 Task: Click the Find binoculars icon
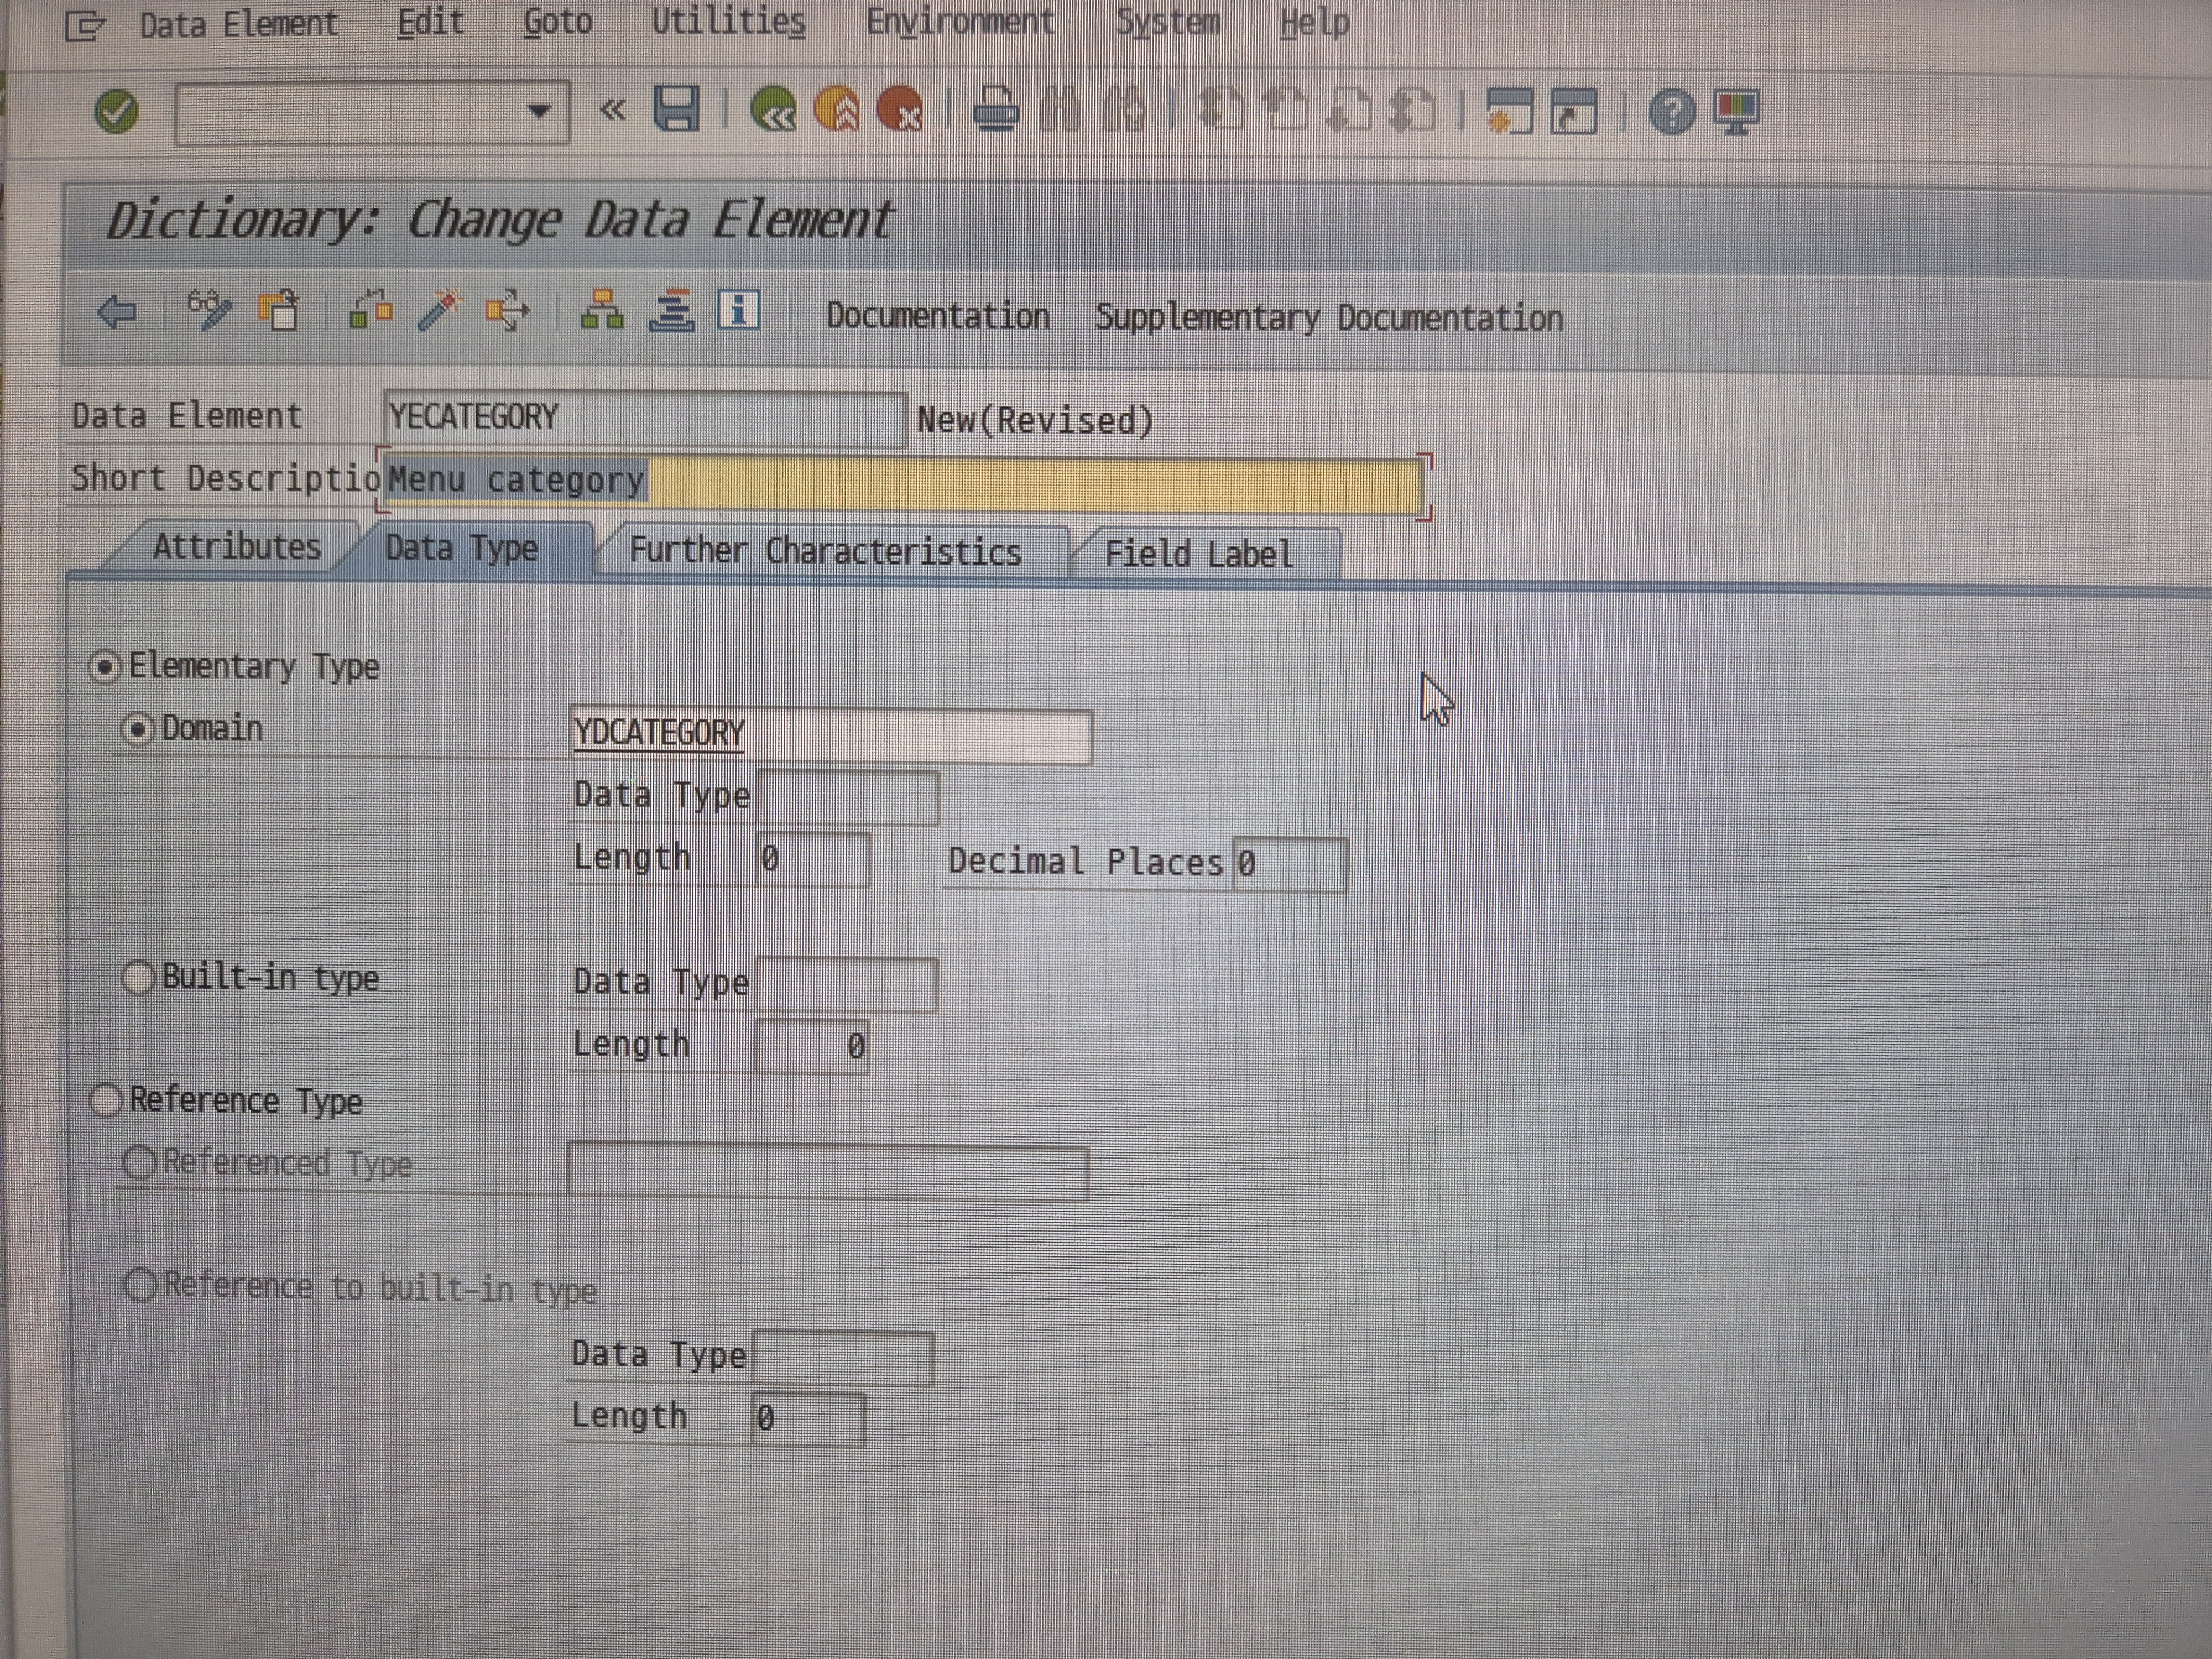[x=1059, y=109]
